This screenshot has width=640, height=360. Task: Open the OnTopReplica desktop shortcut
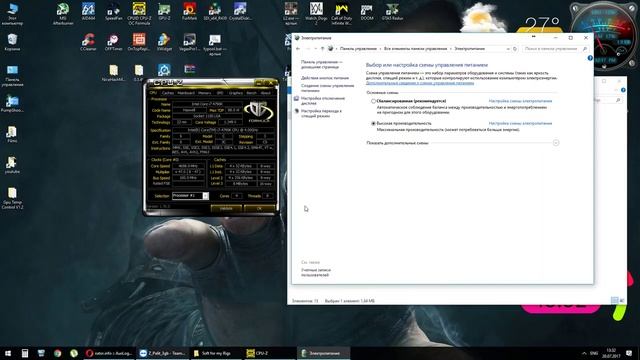point(139,42)
